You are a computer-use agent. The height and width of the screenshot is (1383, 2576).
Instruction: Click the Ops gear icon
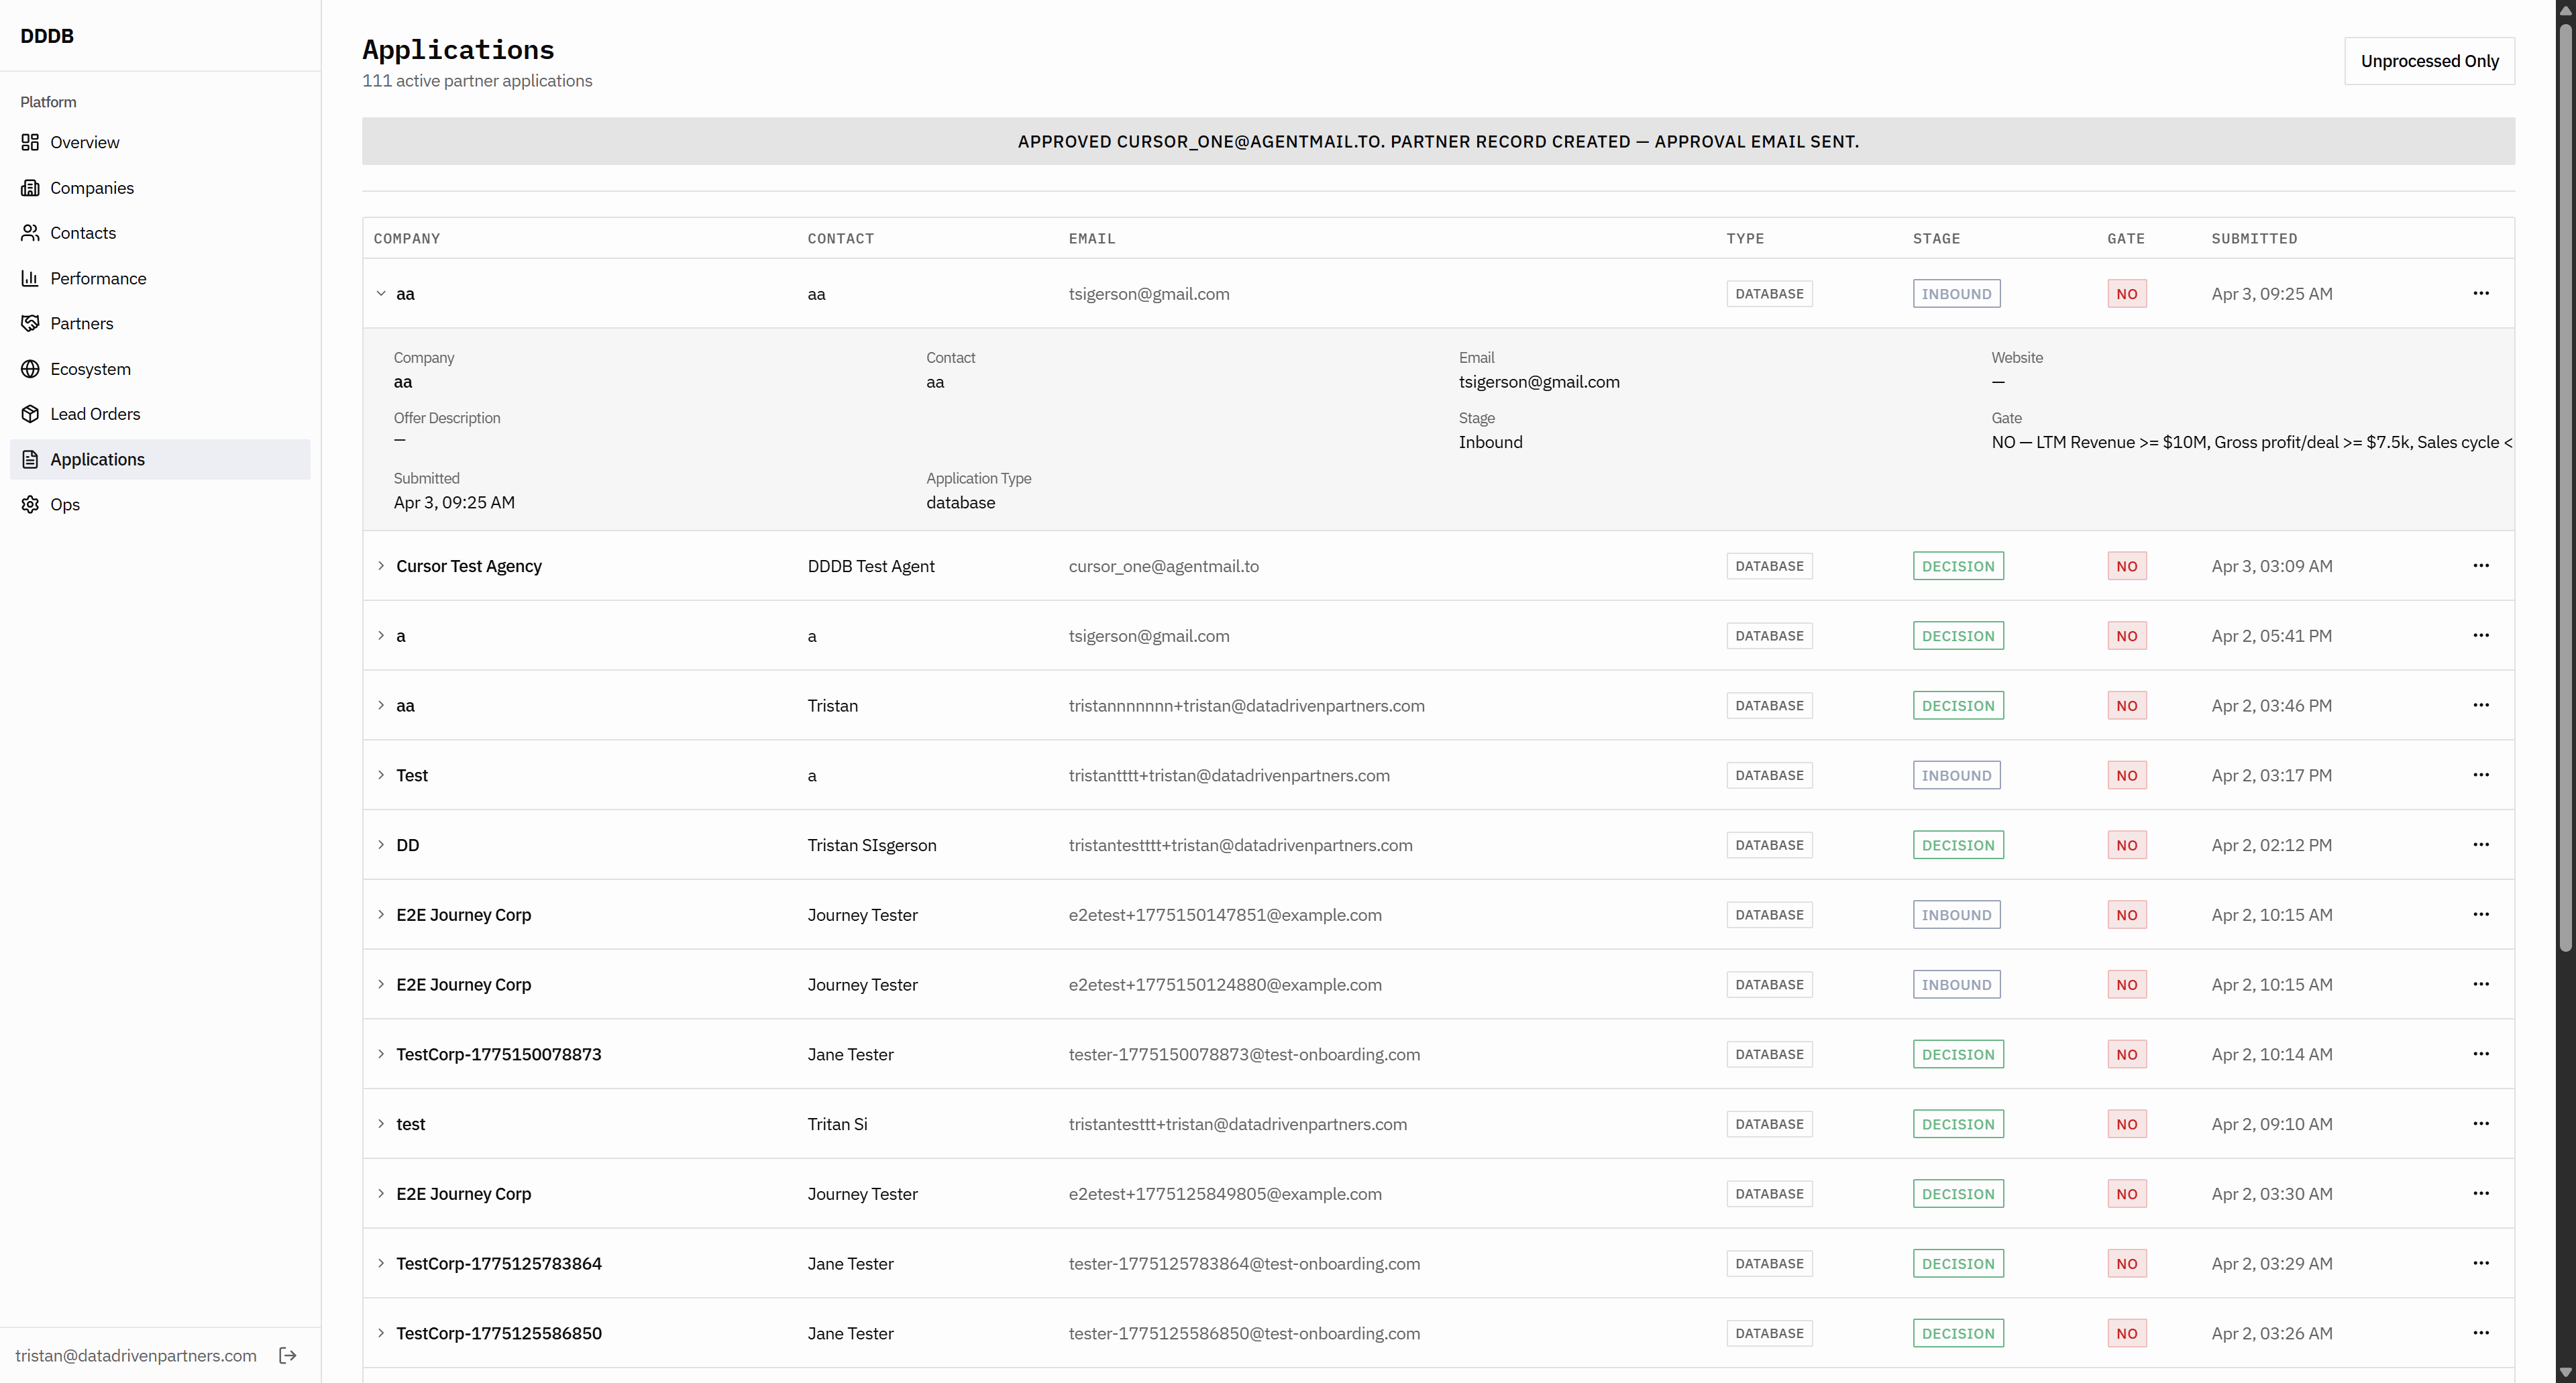[30, 504]
